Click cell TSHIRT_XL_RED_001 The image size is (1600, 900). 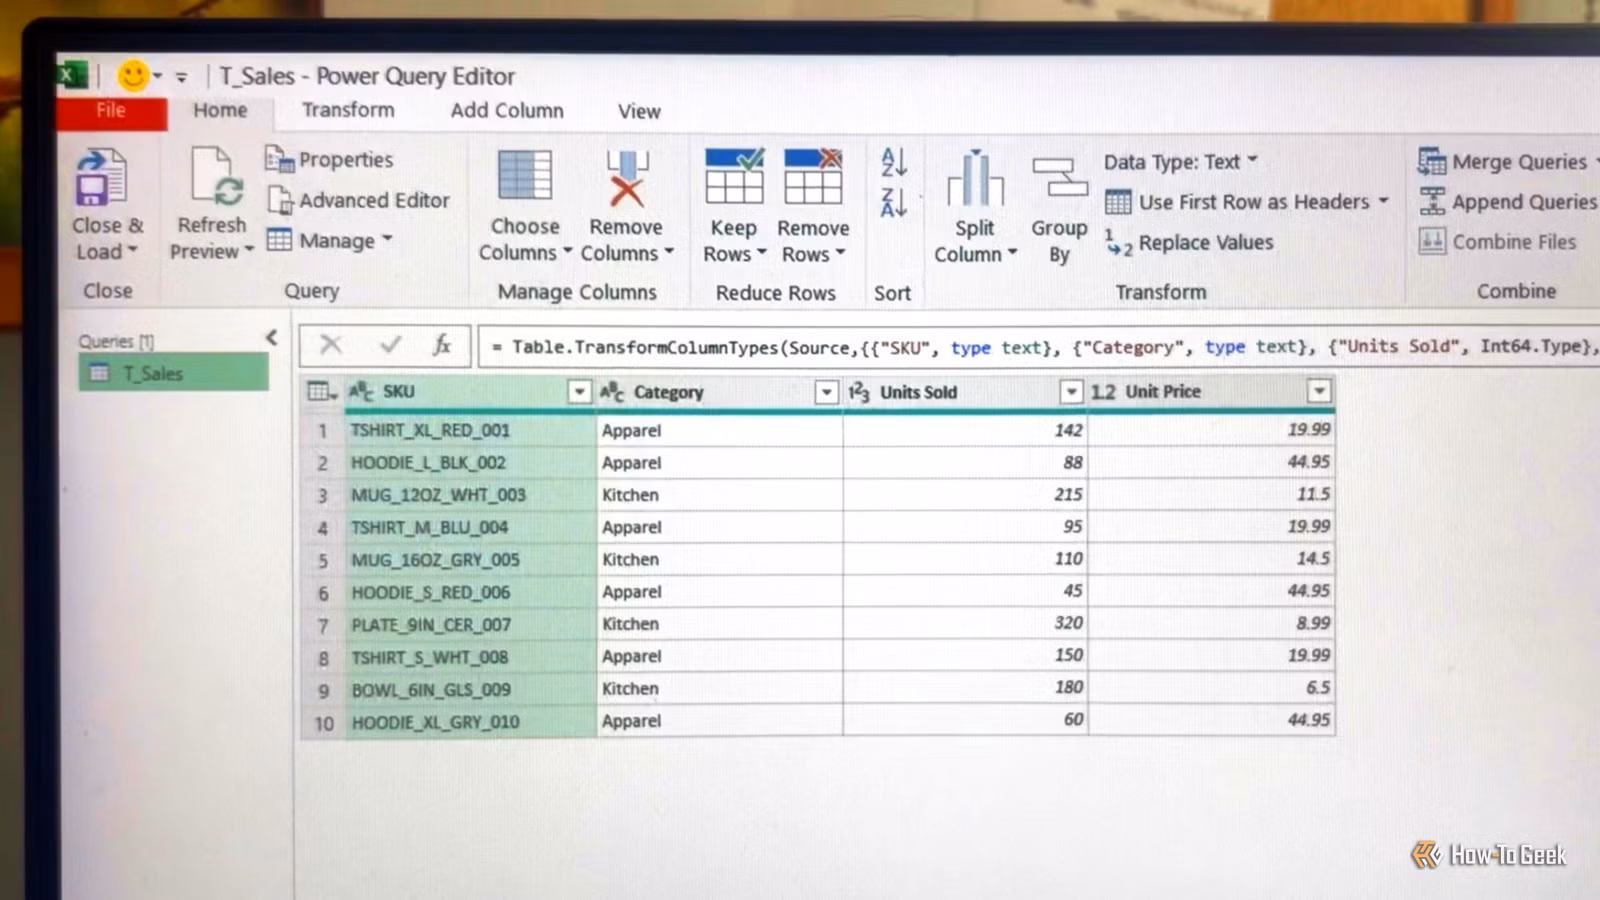[x=470, y=430]
